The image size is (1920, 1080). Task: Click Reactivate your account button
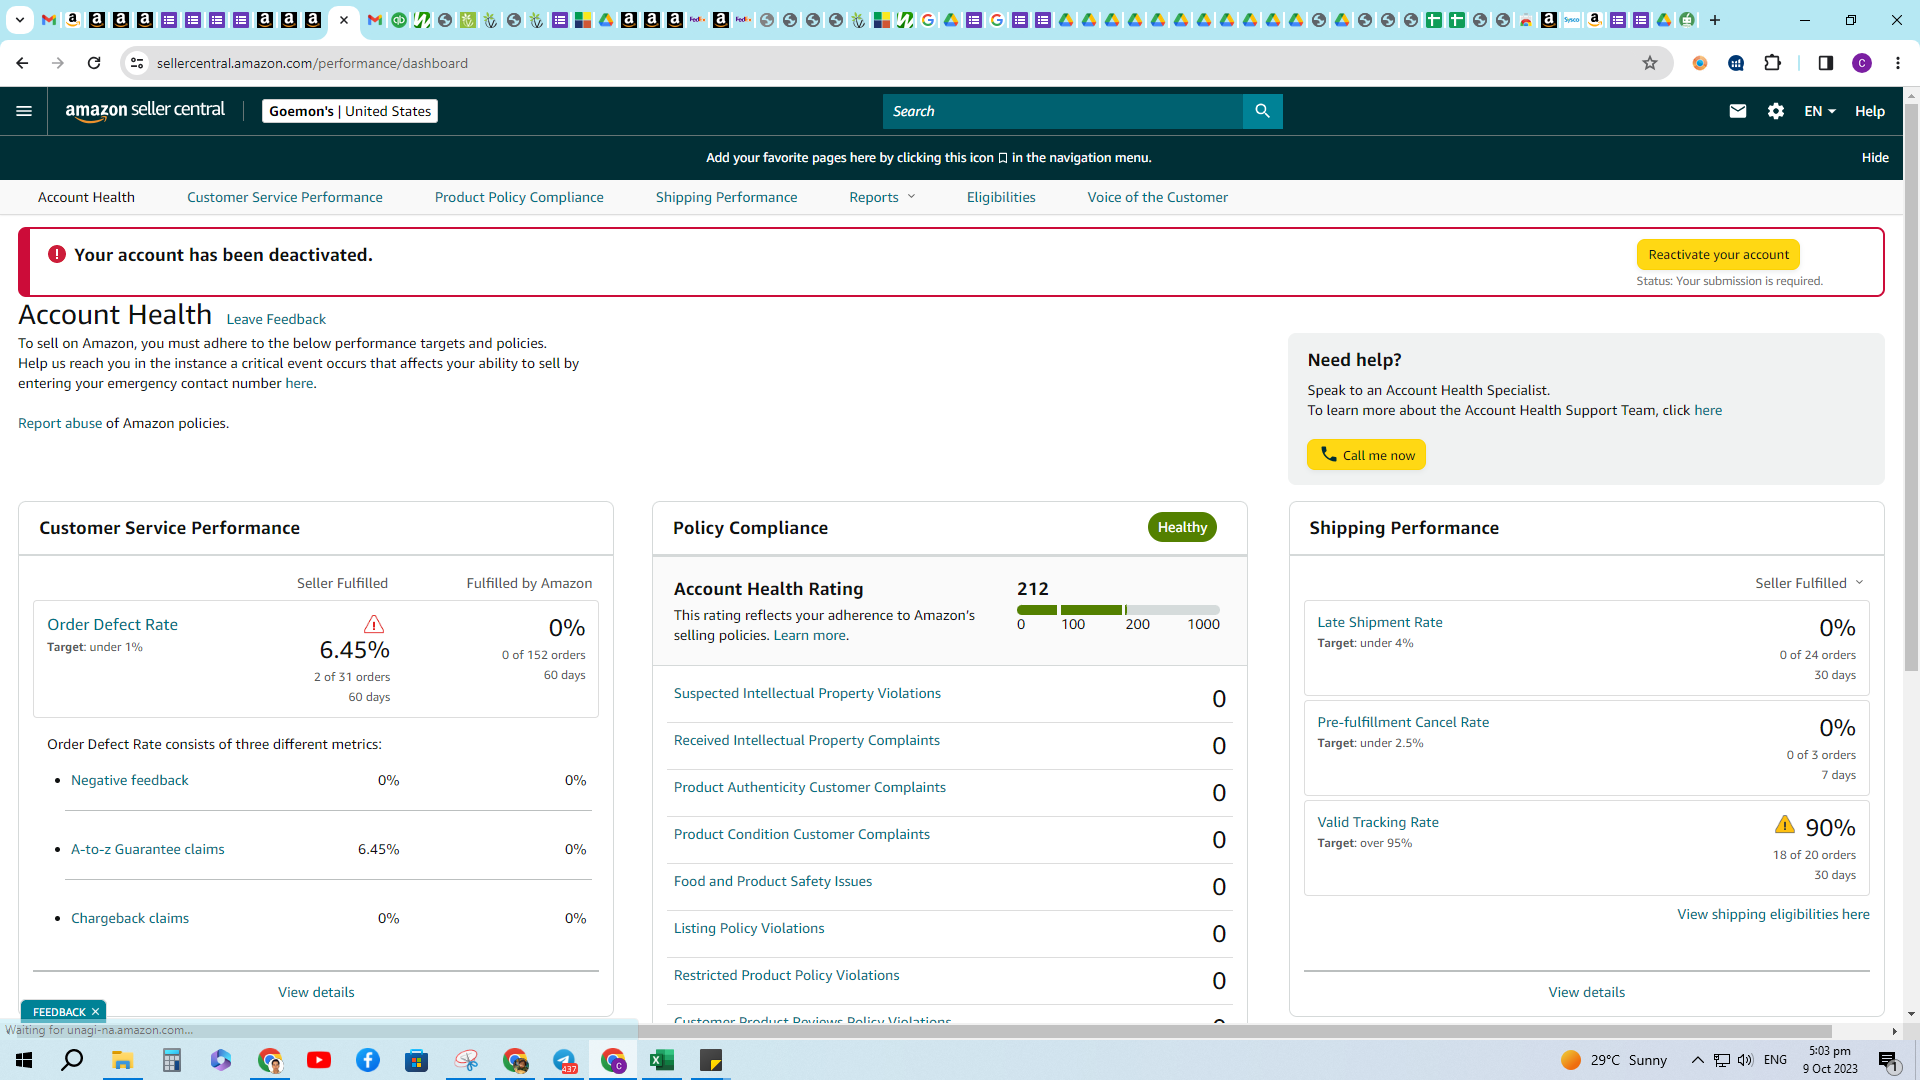pyautogui.click(x=1718, y=254)
